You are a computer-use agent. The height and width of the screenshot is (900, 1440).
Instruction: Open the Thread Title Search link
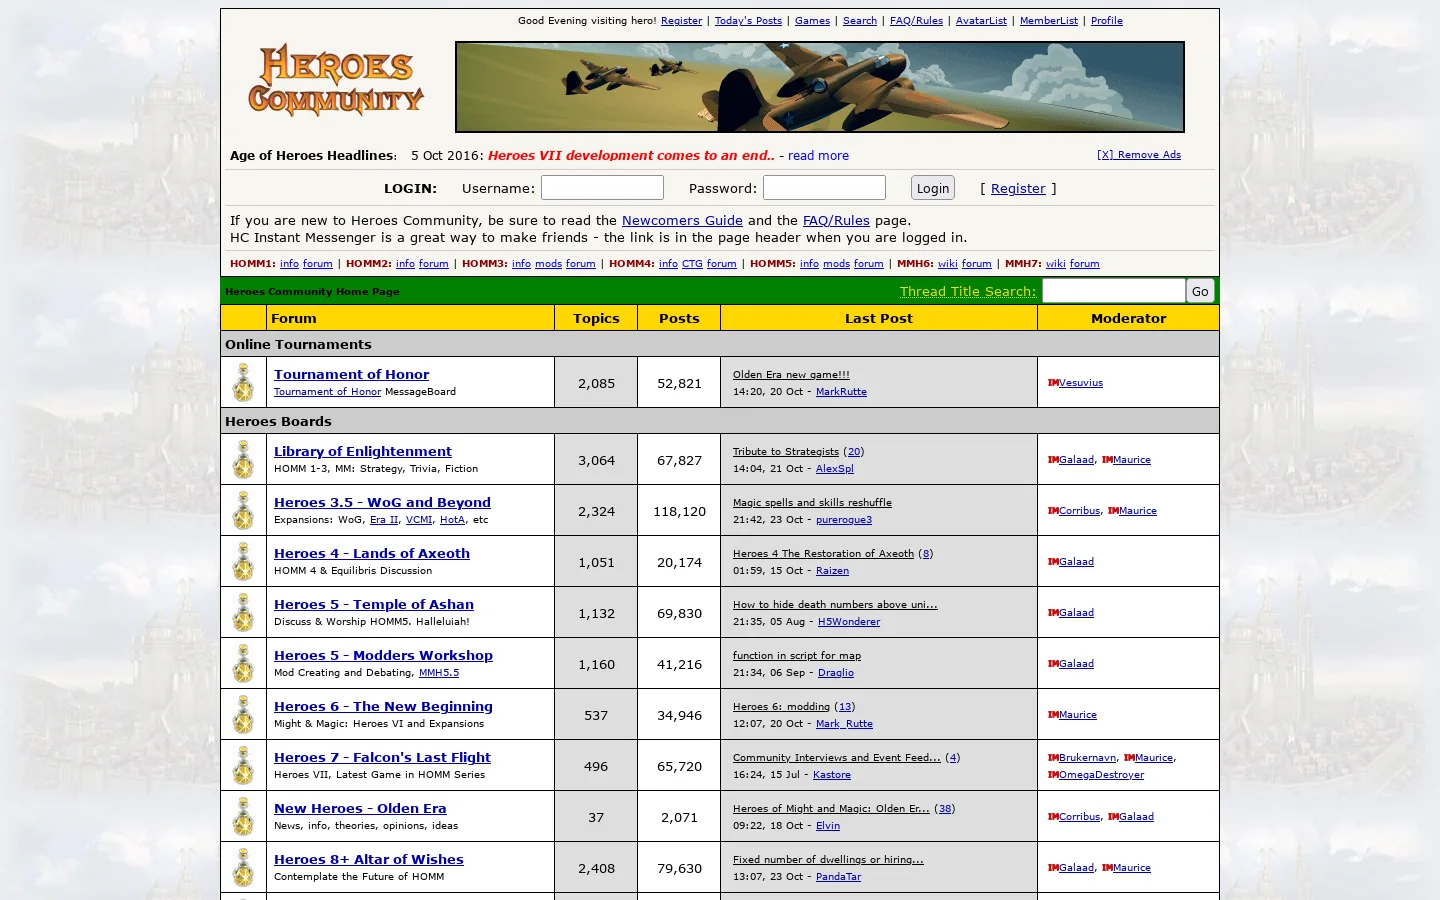[x=968, y=292]
